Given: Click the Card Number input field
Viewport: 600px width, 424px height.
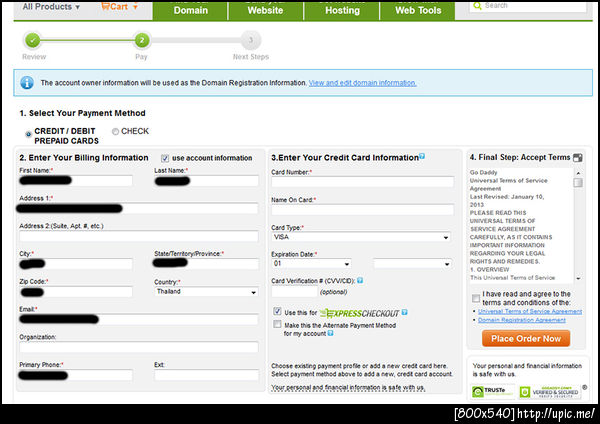Looking at the screenshot, I should pyautogui.click(x=362, y=182).
